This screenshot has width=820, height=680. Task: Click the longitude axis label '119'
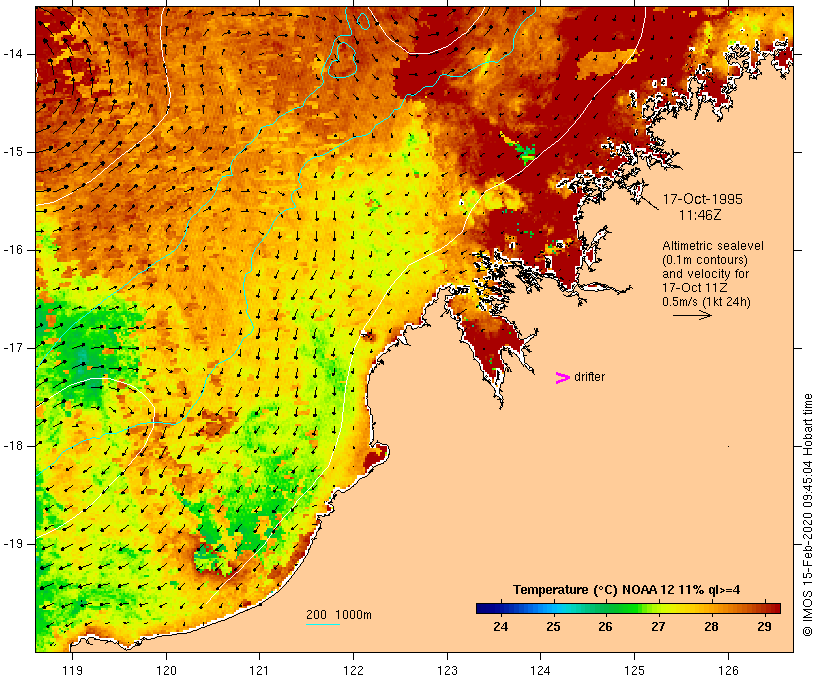click(x=72, y=670)
